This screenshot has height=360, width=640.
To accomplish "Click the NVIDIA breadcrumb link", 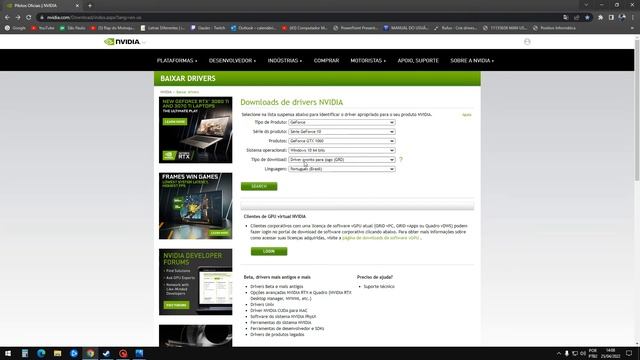I will tap(166, 92).
